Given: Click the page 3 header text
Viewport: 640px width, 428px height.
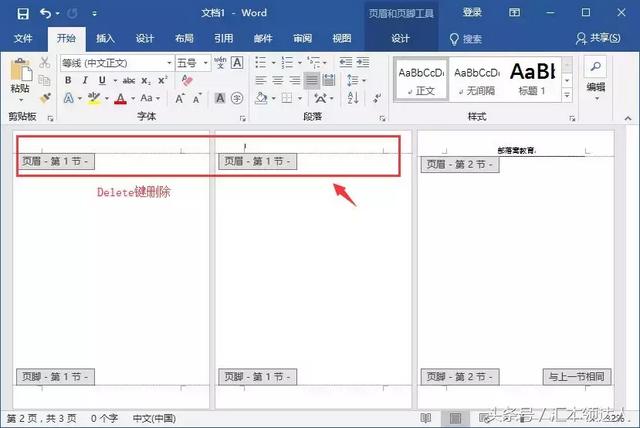Looking at the screenshot, I should [516, 151].
